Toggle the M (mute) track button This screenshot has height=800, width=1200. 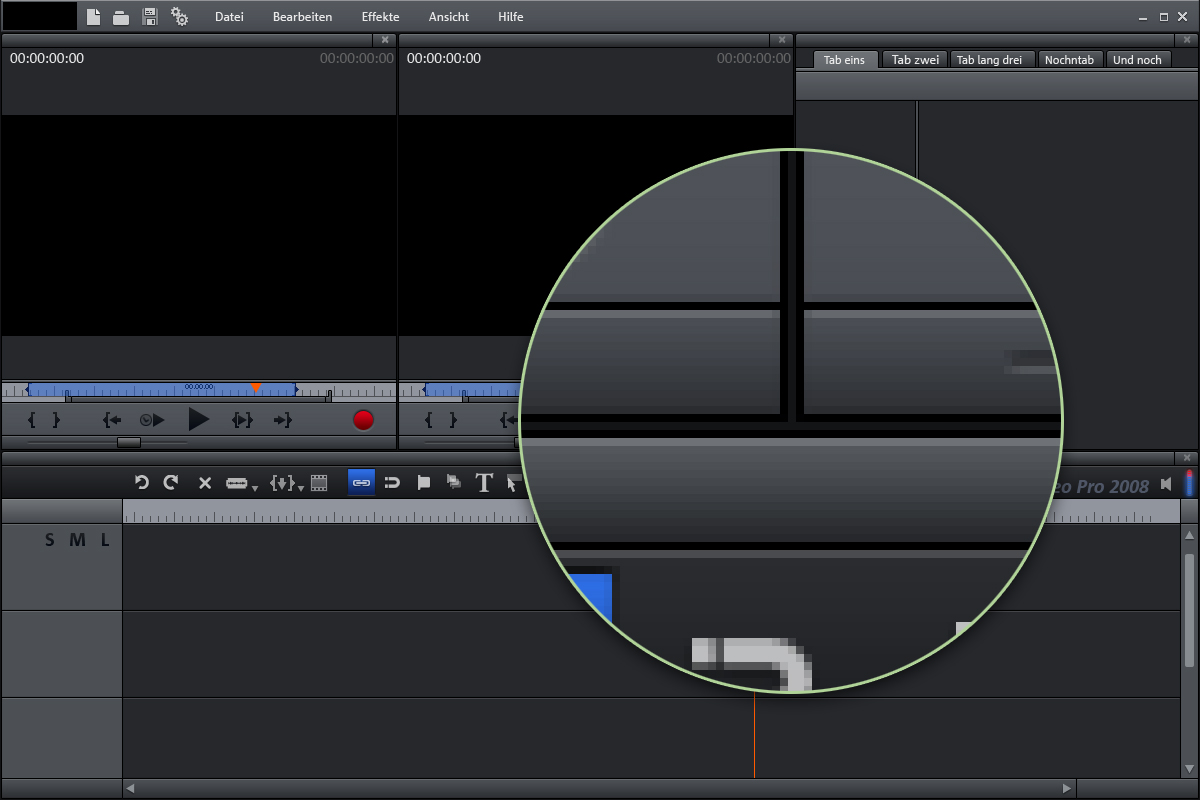tap(77, 541)
